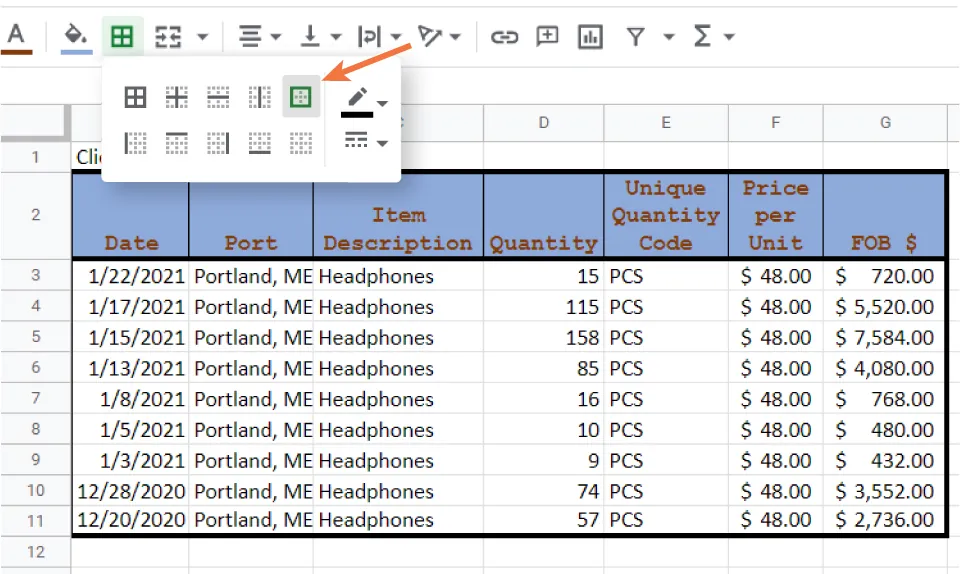Open the border color pencil picker
Viewport: 960px width, 574px height.
pos(365,100)
